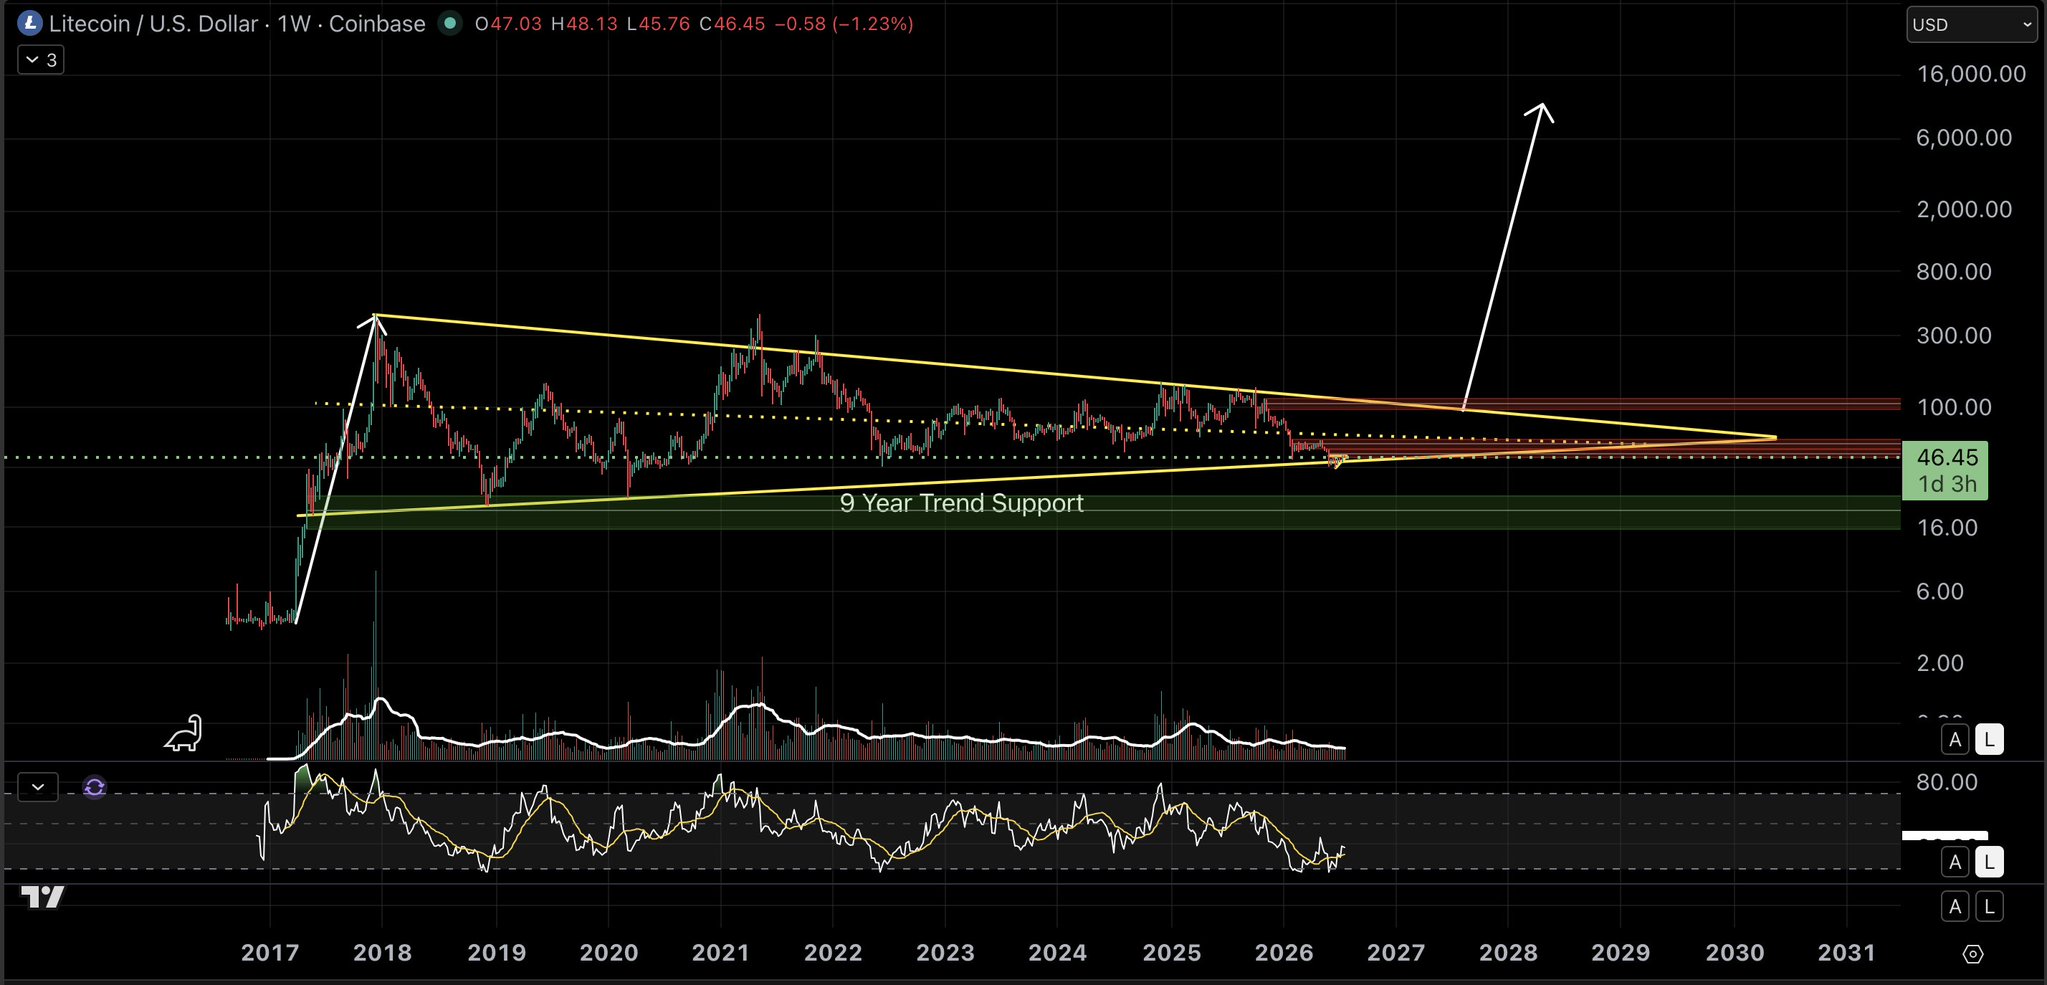Click the 2030 label on time axis
The image size is (2047, 985).
tap(1735, 952)
